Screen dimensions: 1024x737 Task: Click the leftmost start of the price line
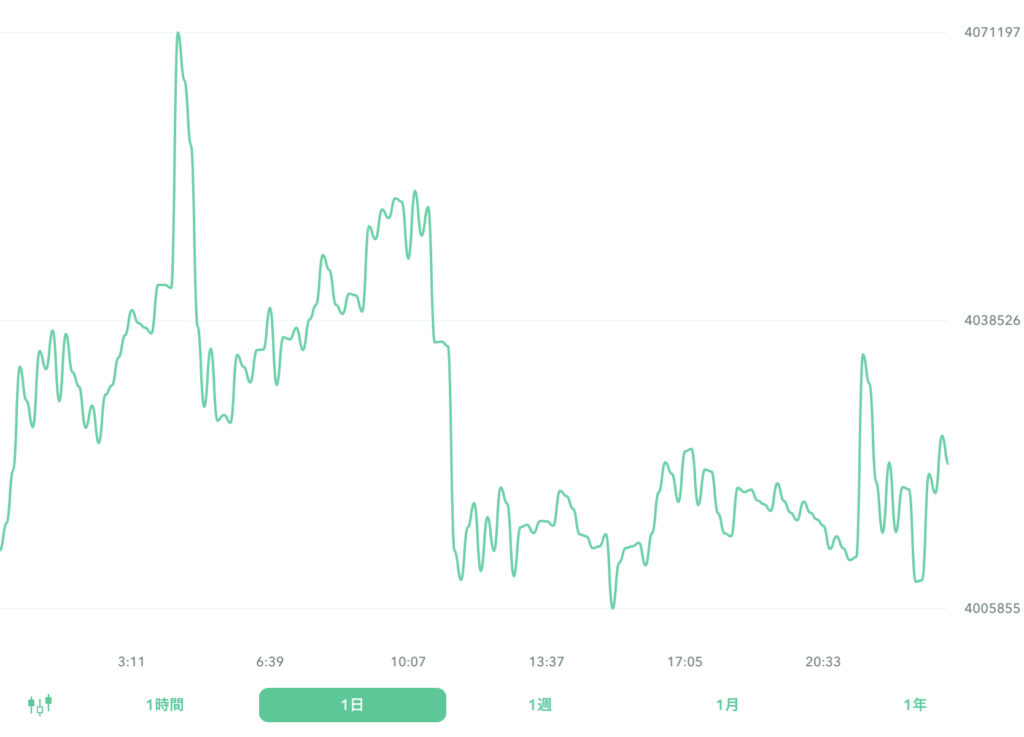click(x=1, y=550)
